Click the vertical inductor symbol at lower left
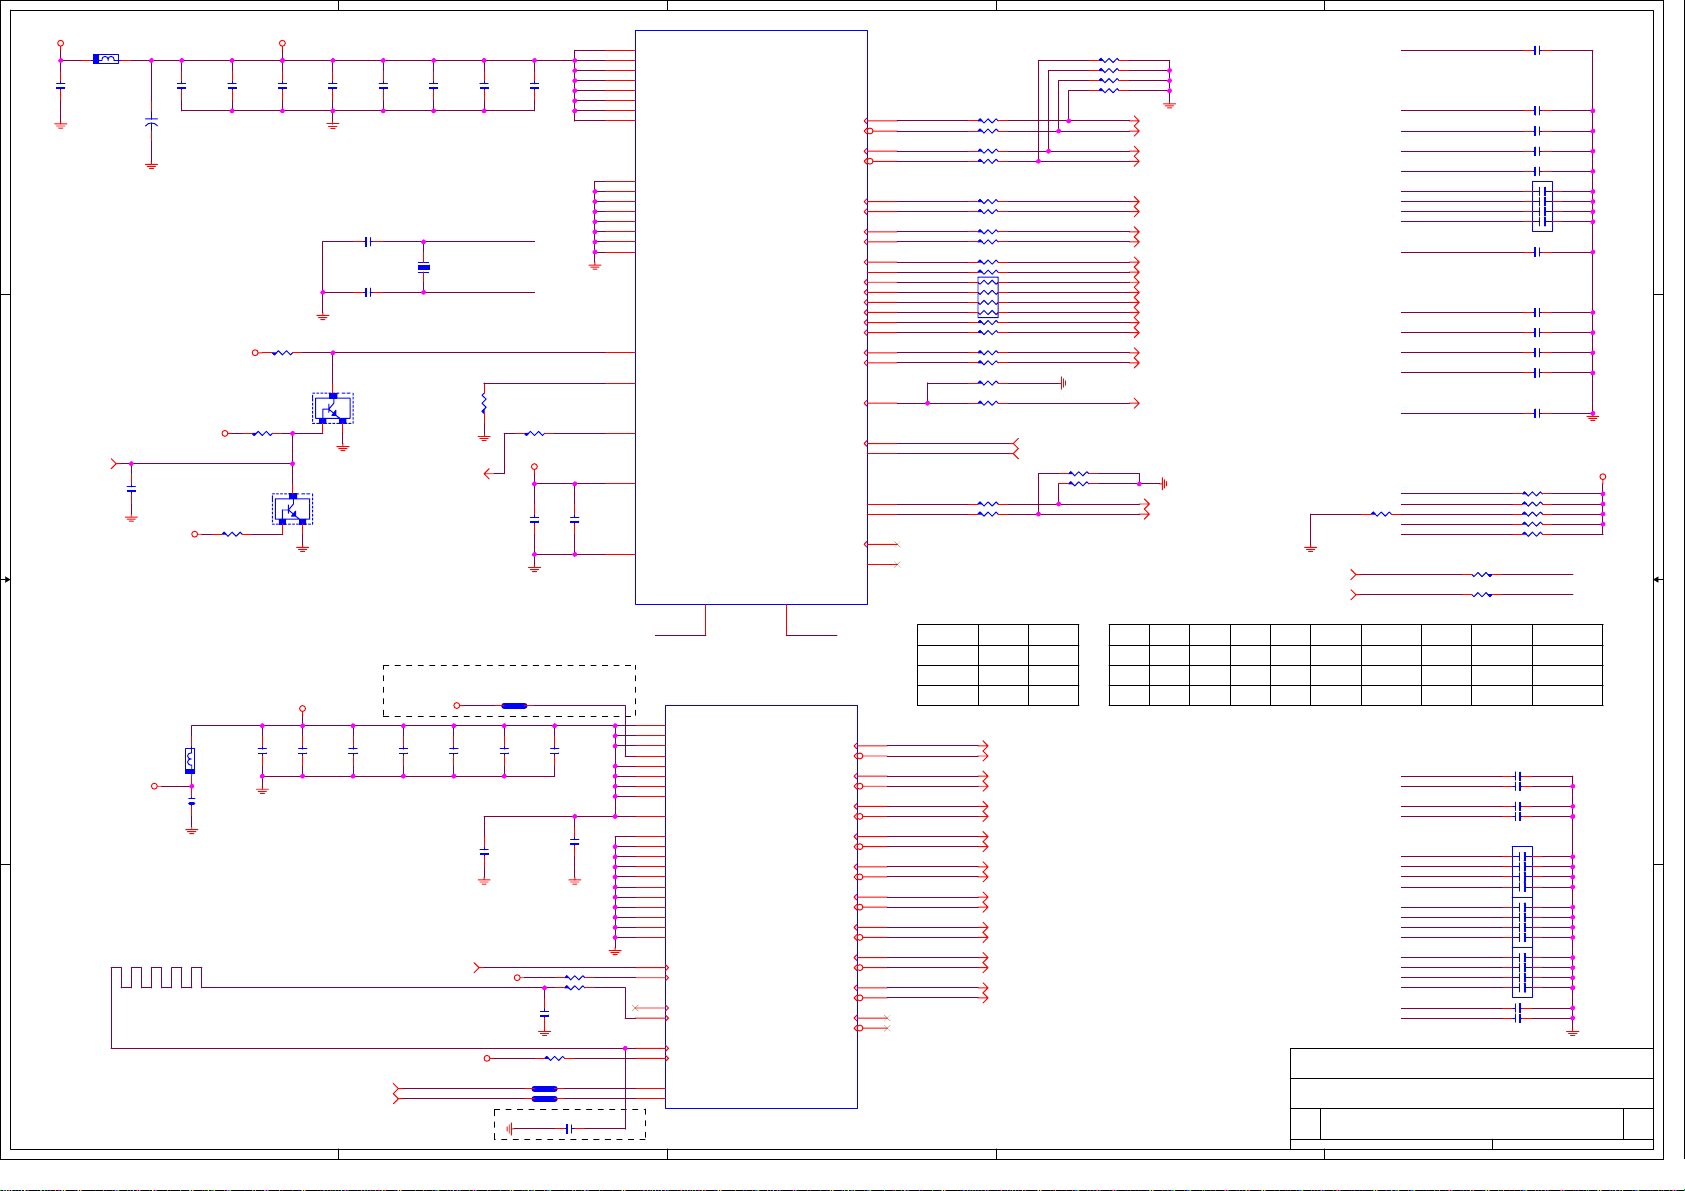The width and height of the screenshot is (1685, 1191). click(190, 761)
